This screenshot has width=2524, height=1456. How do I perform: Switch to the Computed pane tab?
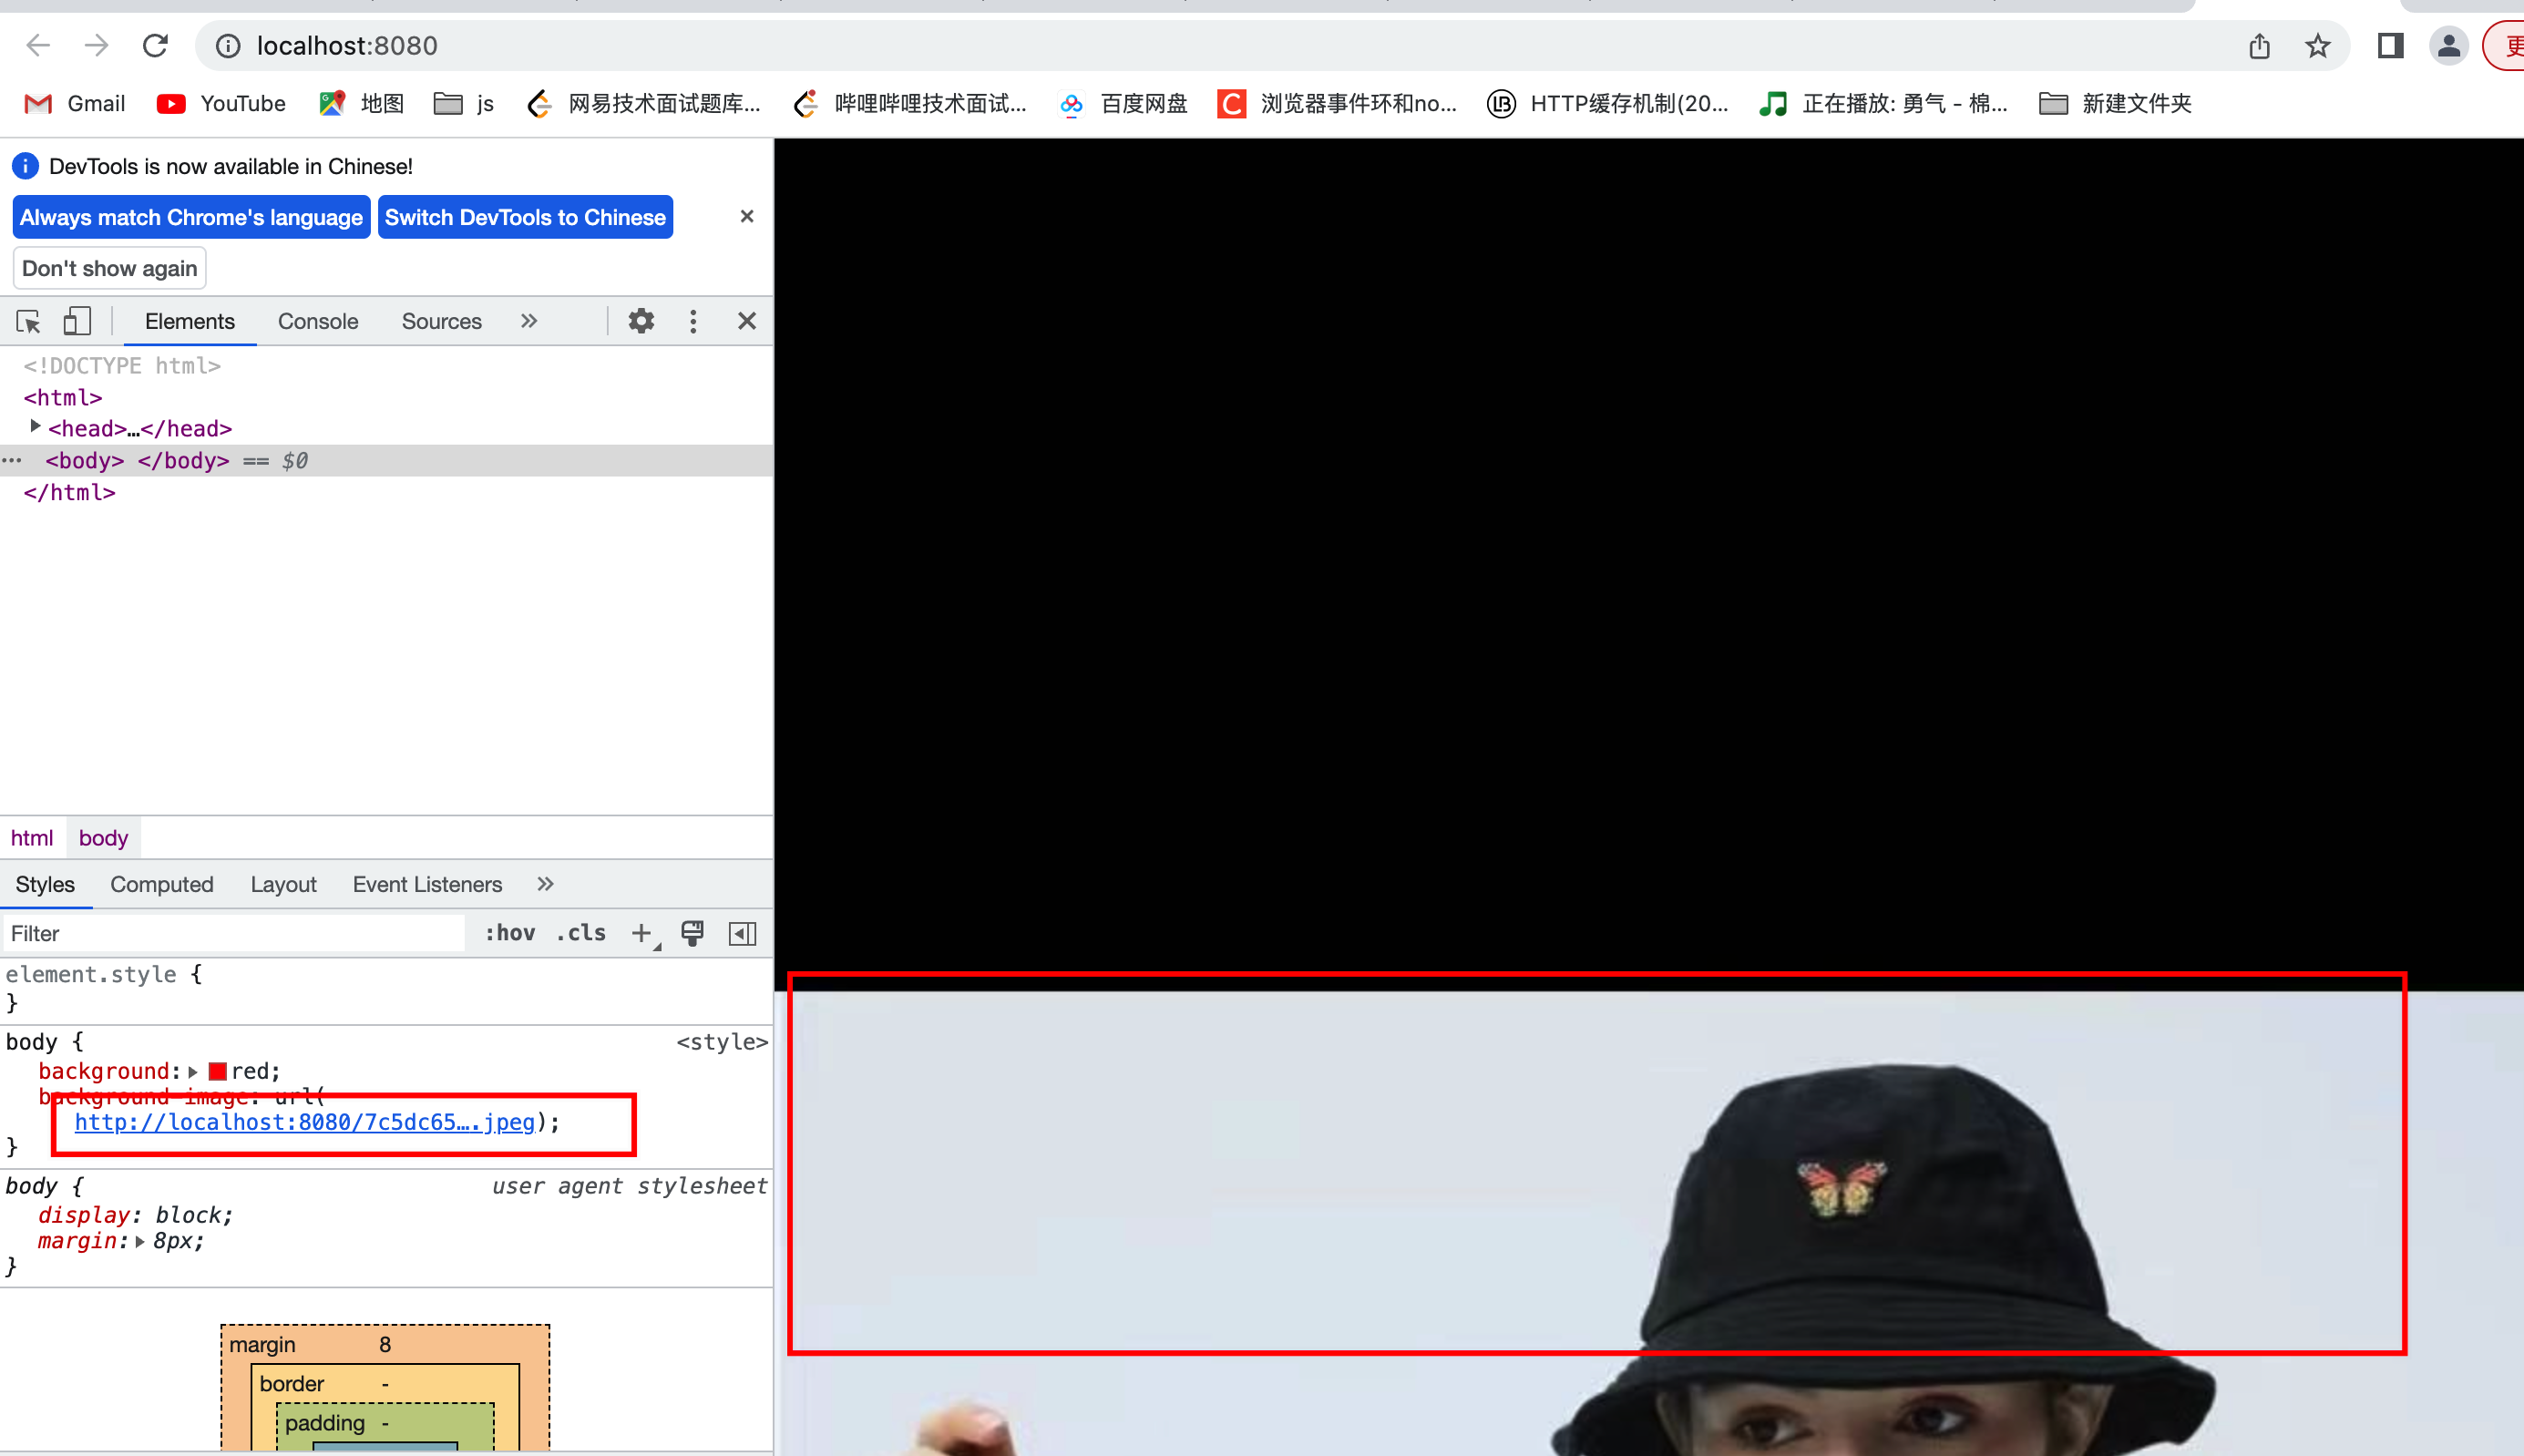click(x=162, y=884)
